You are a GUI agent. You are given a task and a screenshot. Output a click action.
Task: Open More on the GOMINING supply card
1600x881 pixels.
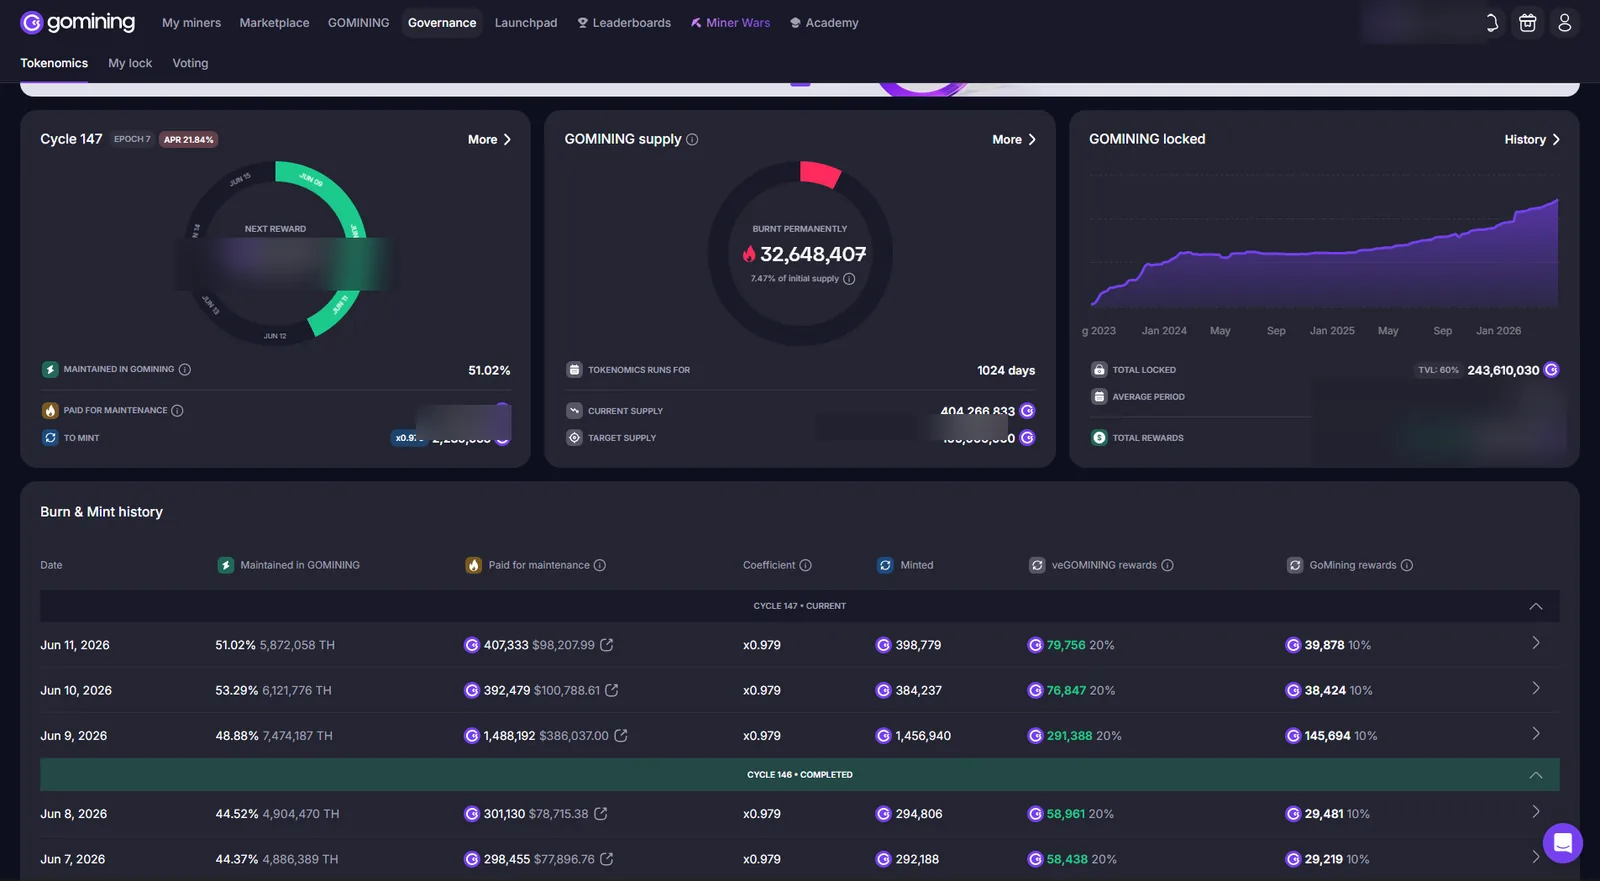click(x=1014, y=140)
